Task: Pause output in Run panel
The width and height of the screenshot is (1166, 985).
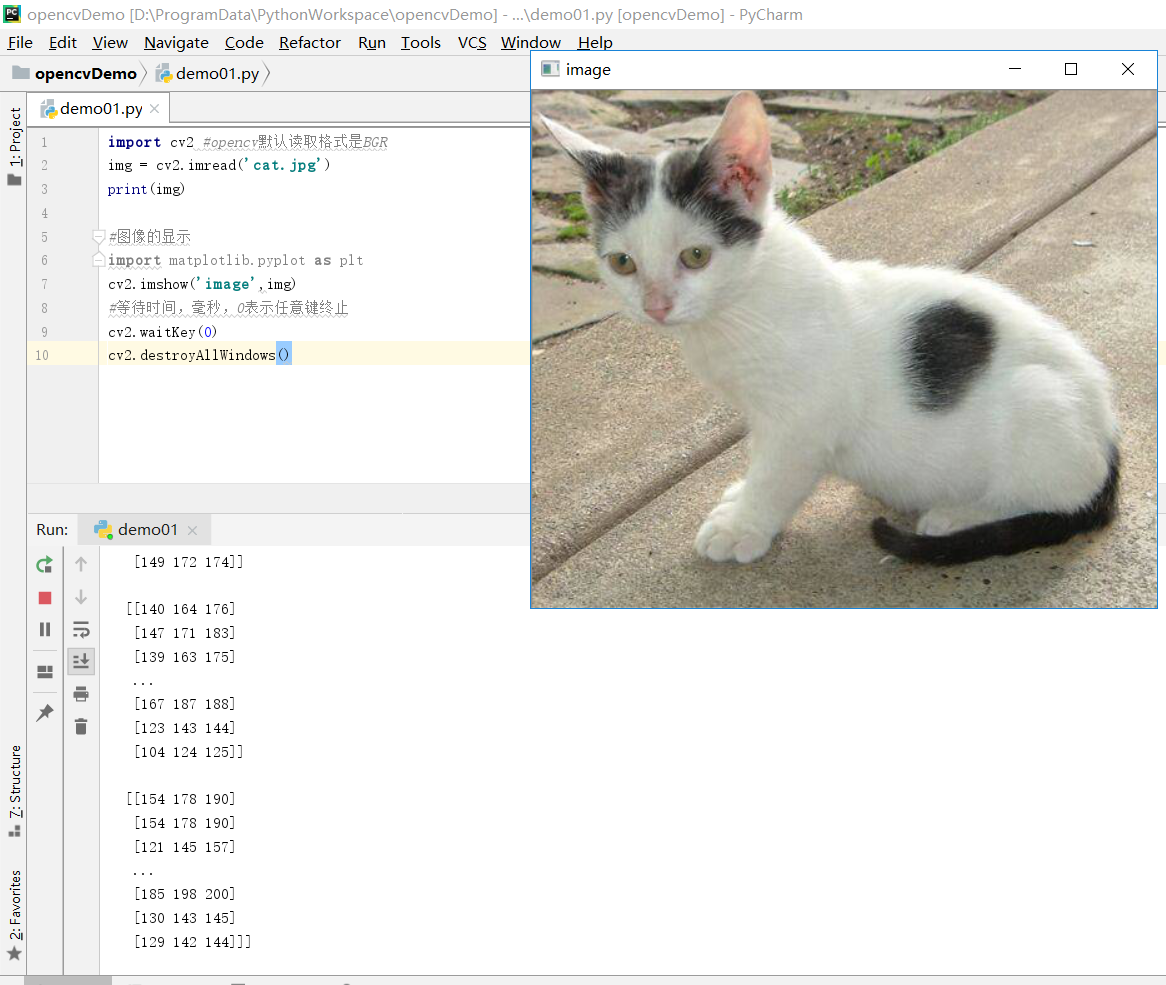Action: pyautogui.click(x=45, y=630)
